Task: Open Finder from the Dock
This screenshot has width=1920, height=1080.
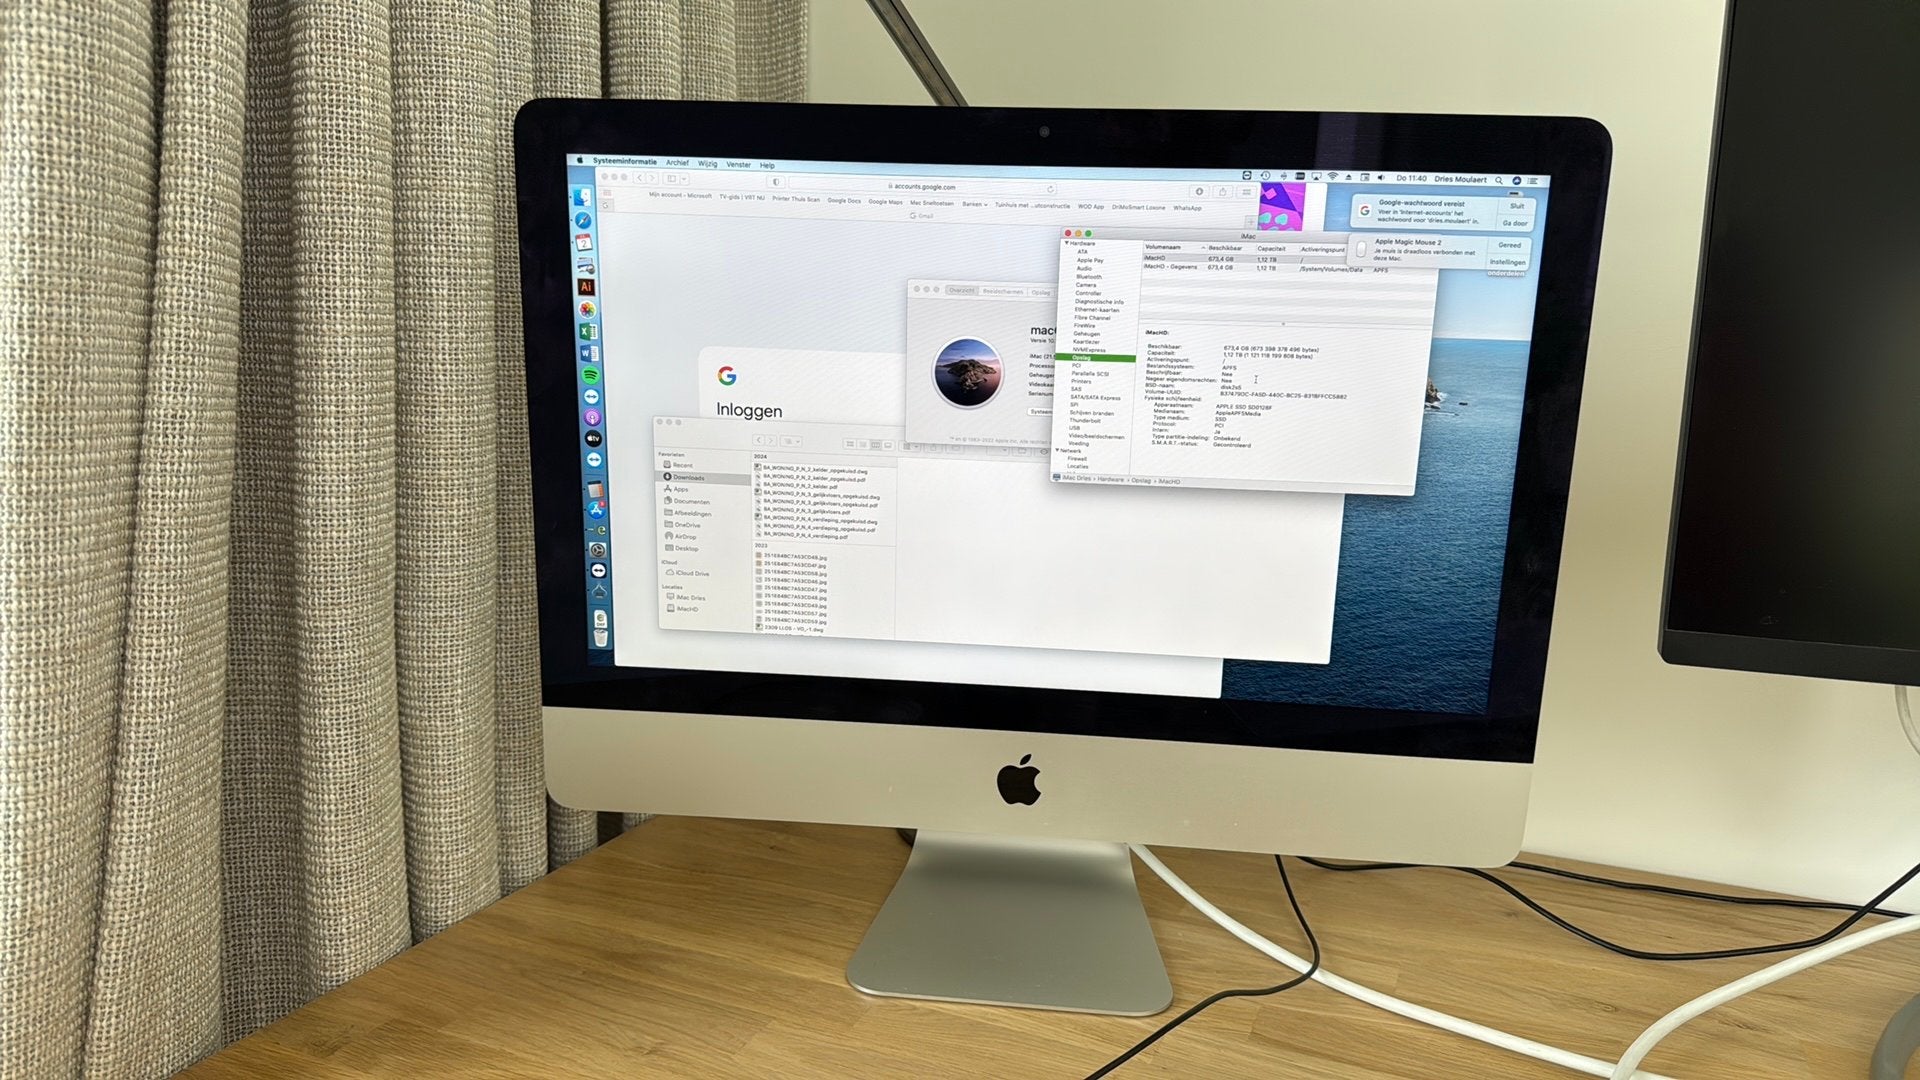Action: point(582,197)
